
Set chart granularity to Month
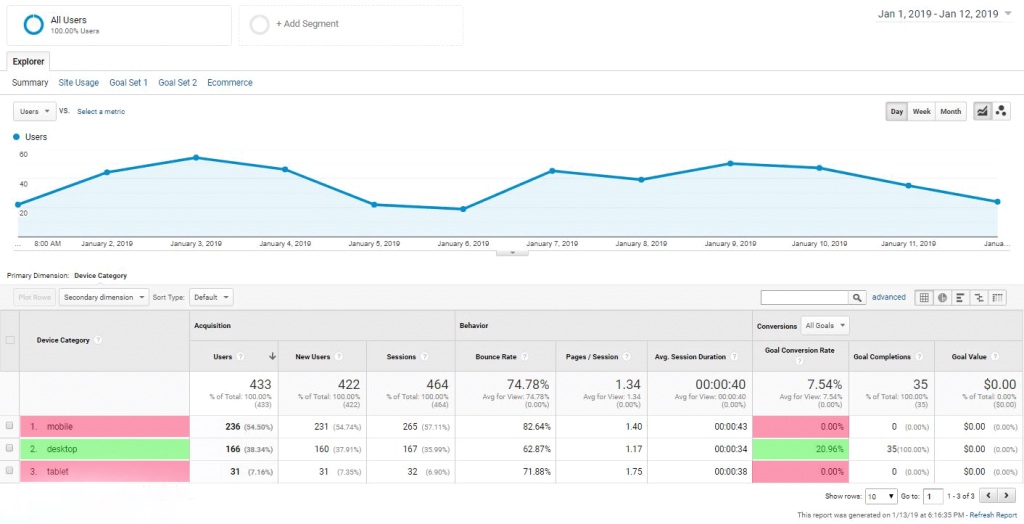[x=951, y=111]
